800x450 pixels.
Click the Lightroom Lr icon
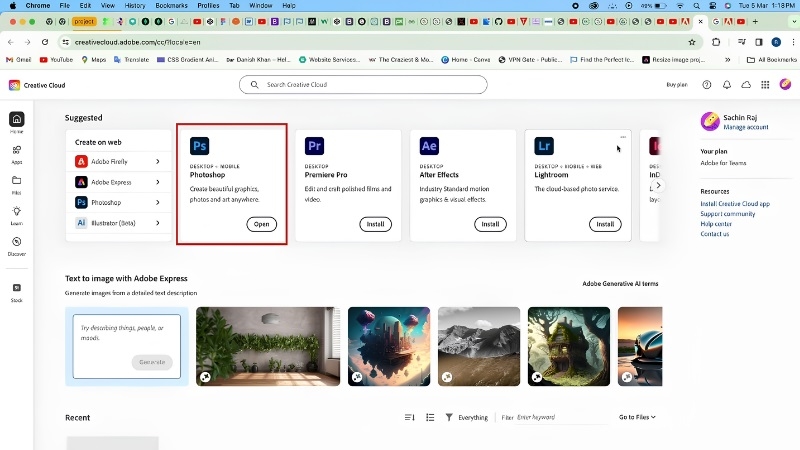[544, 146]
